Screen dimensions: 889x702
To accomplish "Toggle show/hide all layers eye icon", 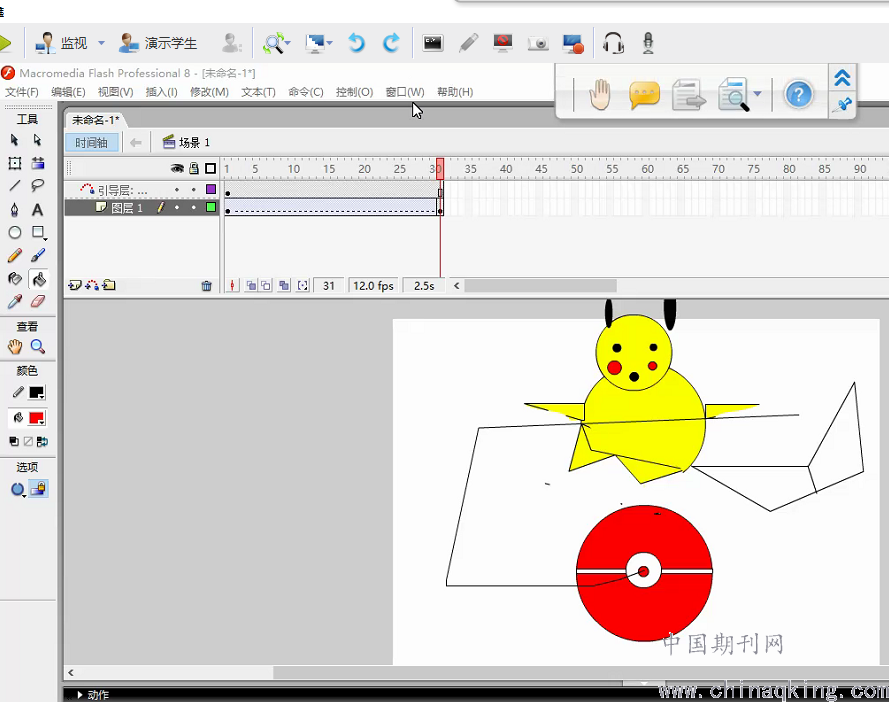I will coord(177,168).
